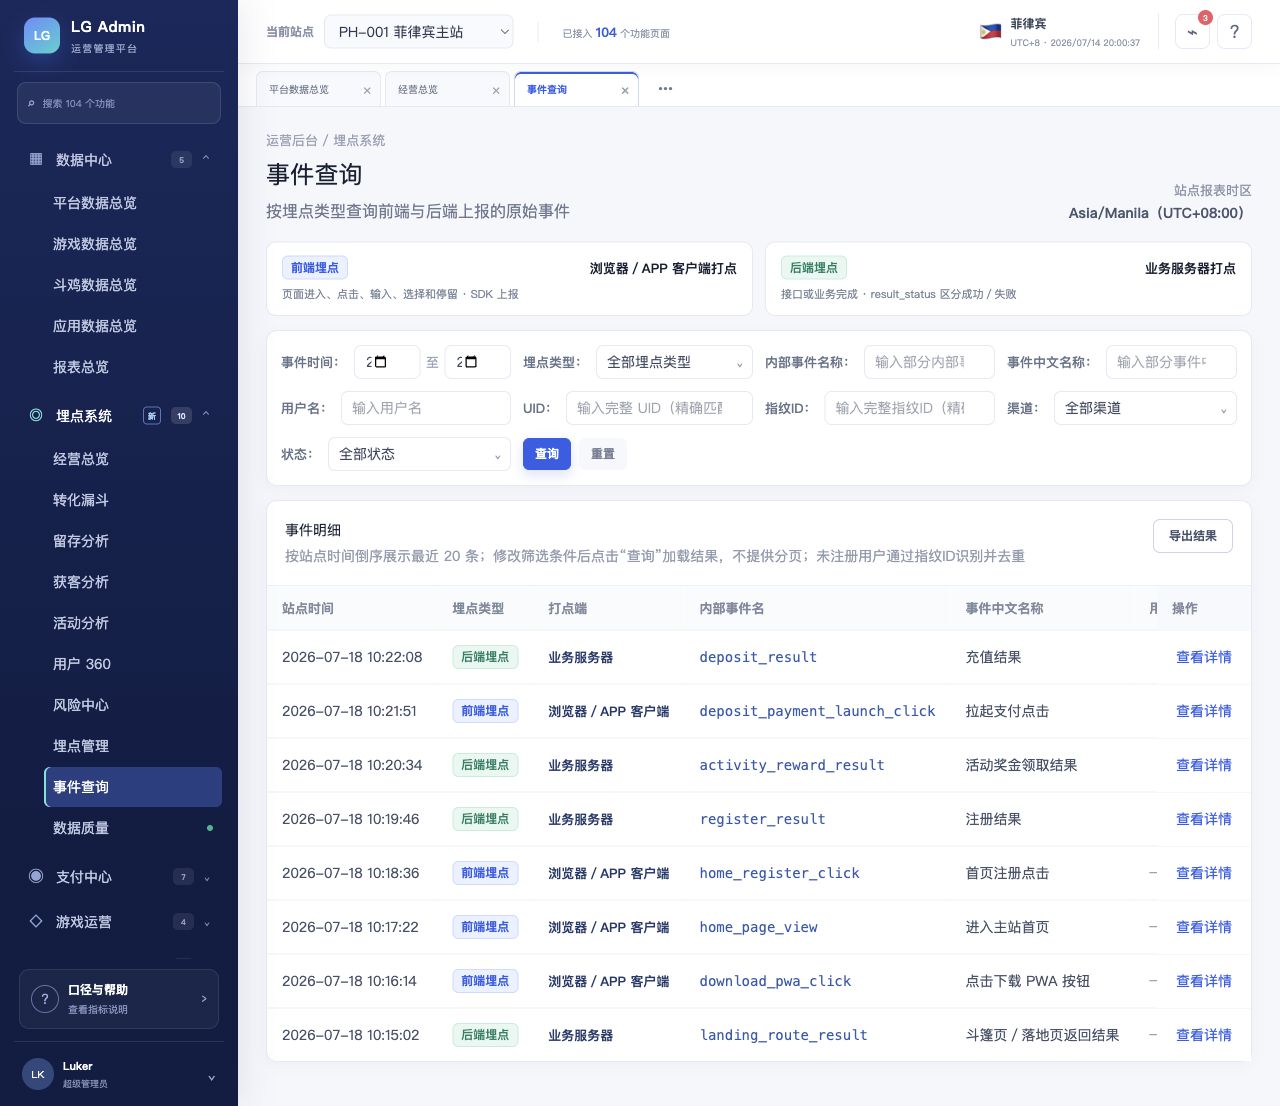Click the activity_reward_result event name
This screenshot has width=1280, height=1106.
tap(792, 765)
